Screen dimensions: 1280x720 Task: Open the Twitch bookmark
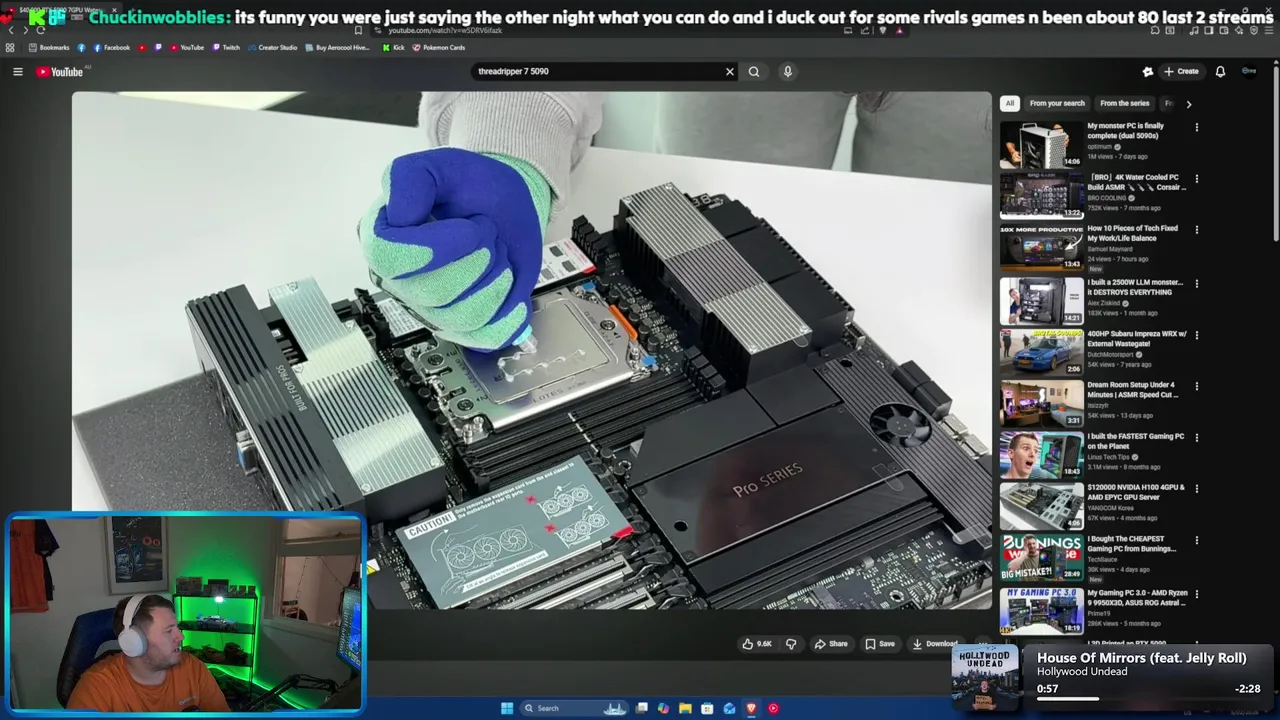point(225,47)
